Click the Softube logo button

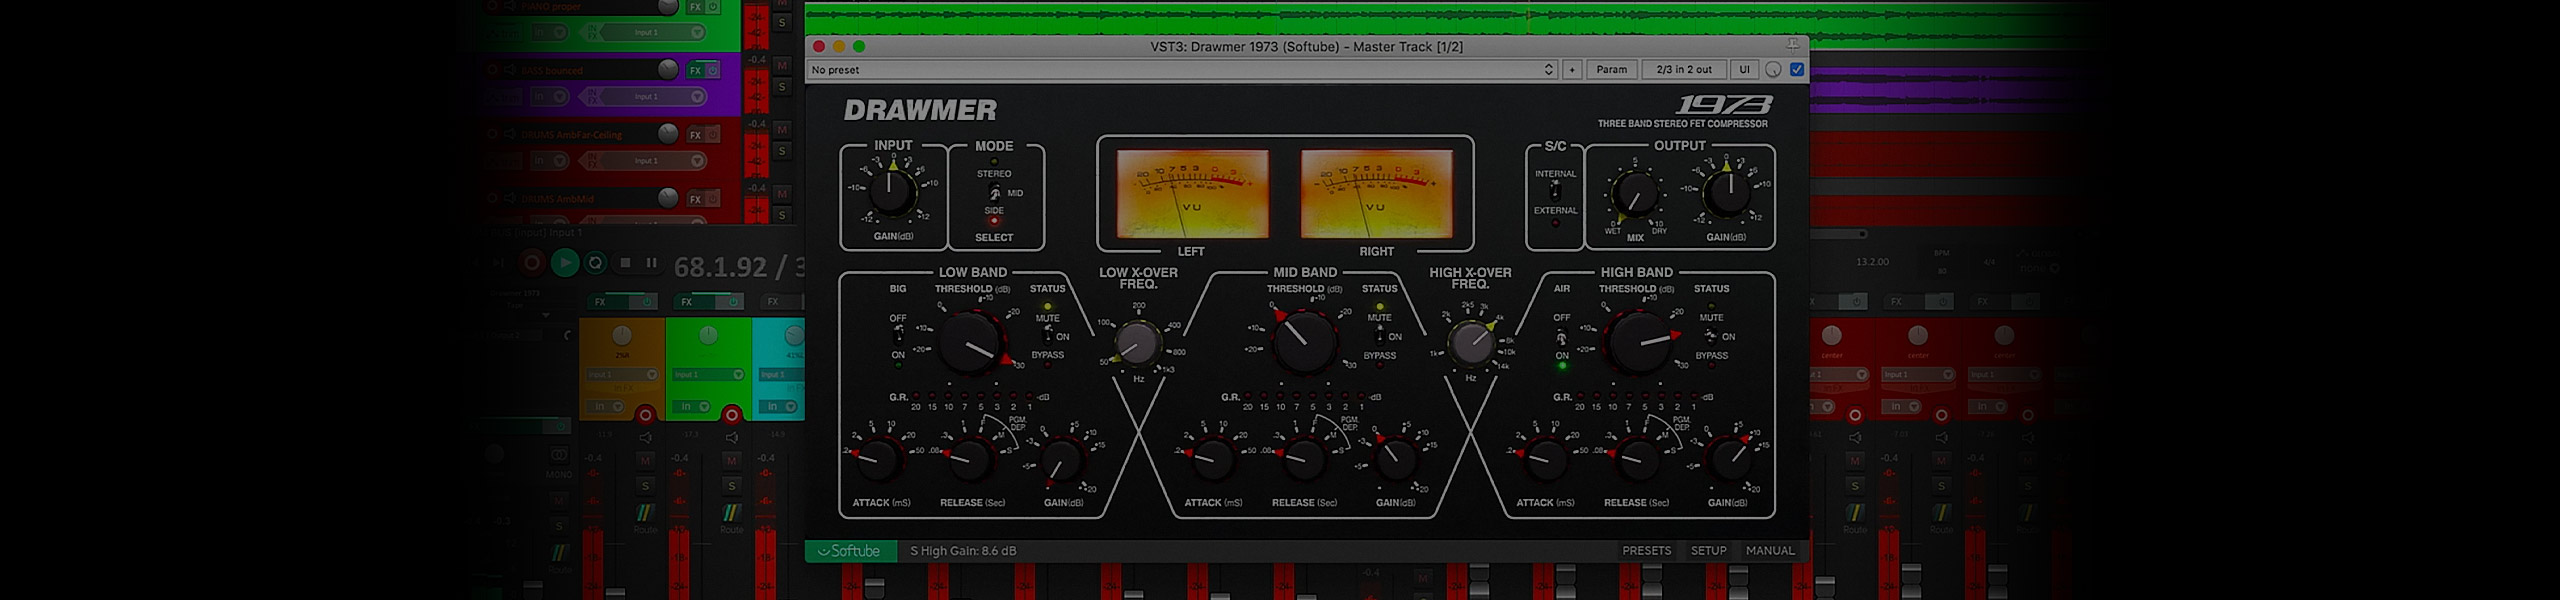848,551
